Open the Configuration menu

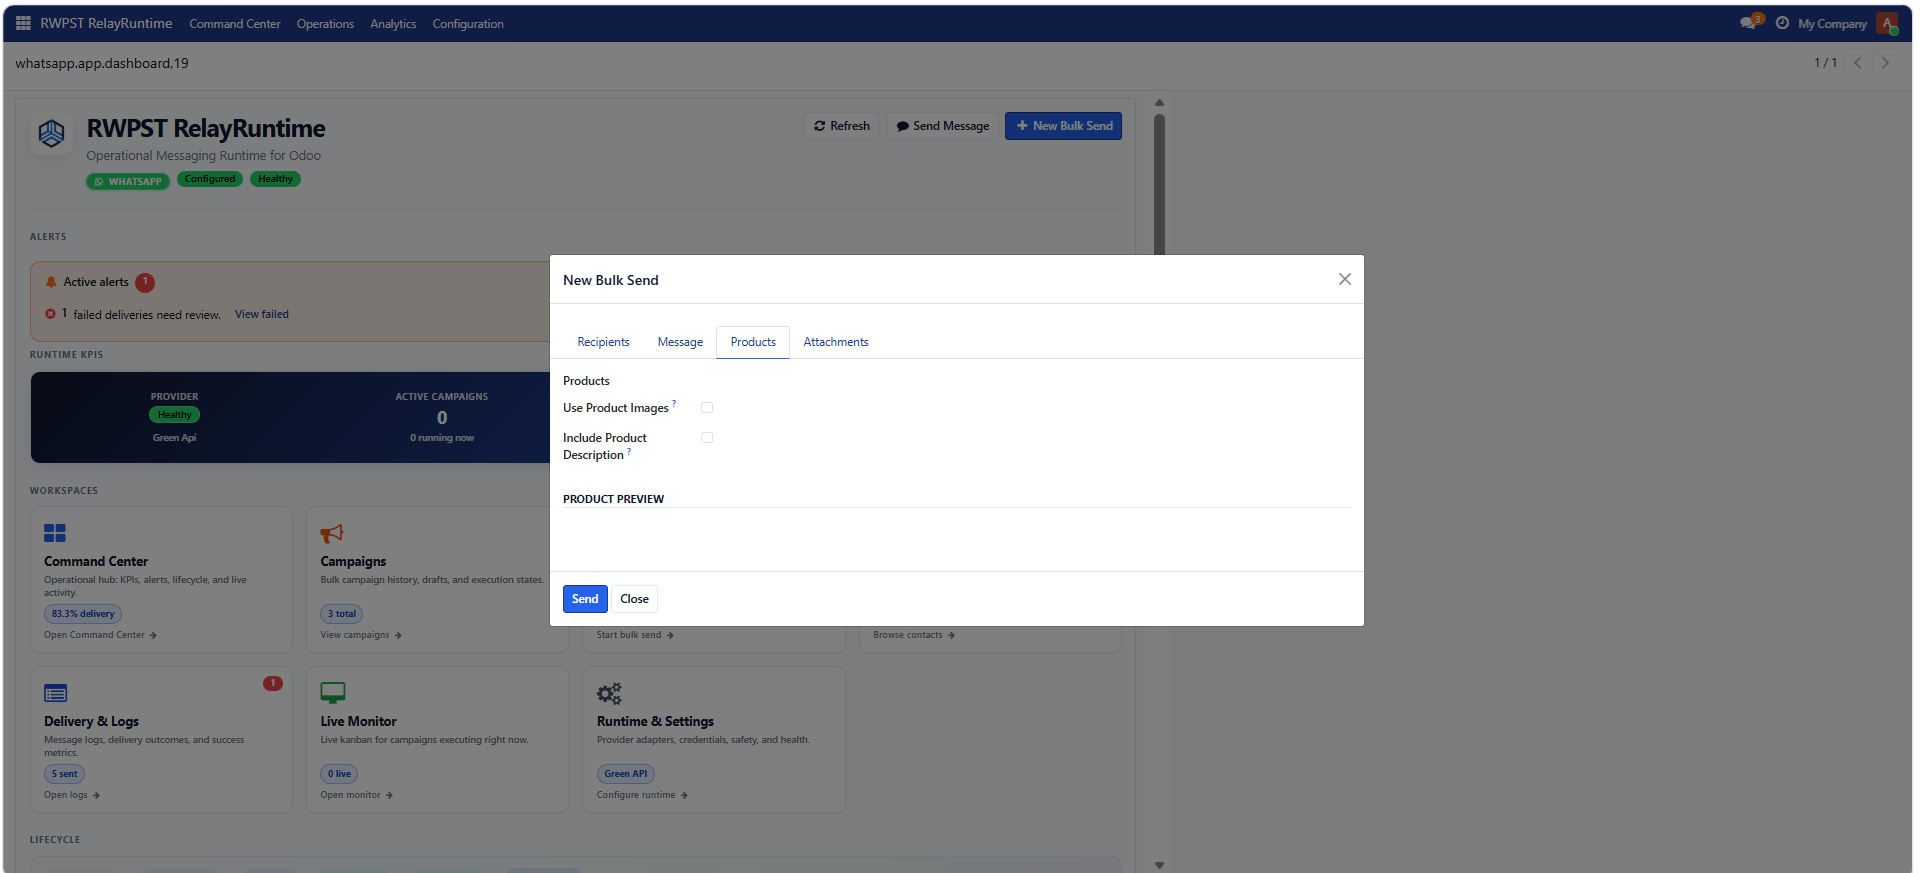click(x=468, y=24)
